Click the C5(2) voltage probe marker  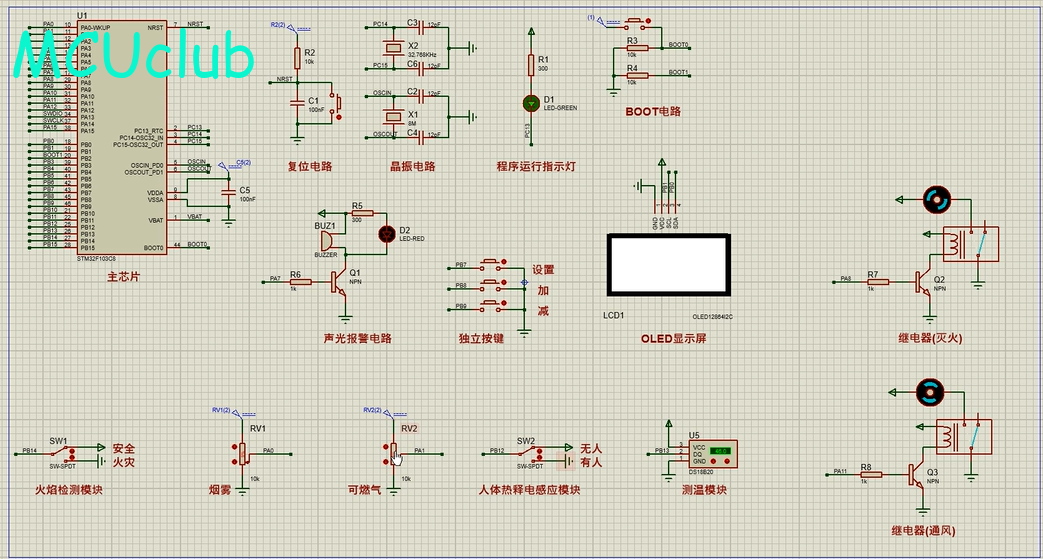point(233,164)
